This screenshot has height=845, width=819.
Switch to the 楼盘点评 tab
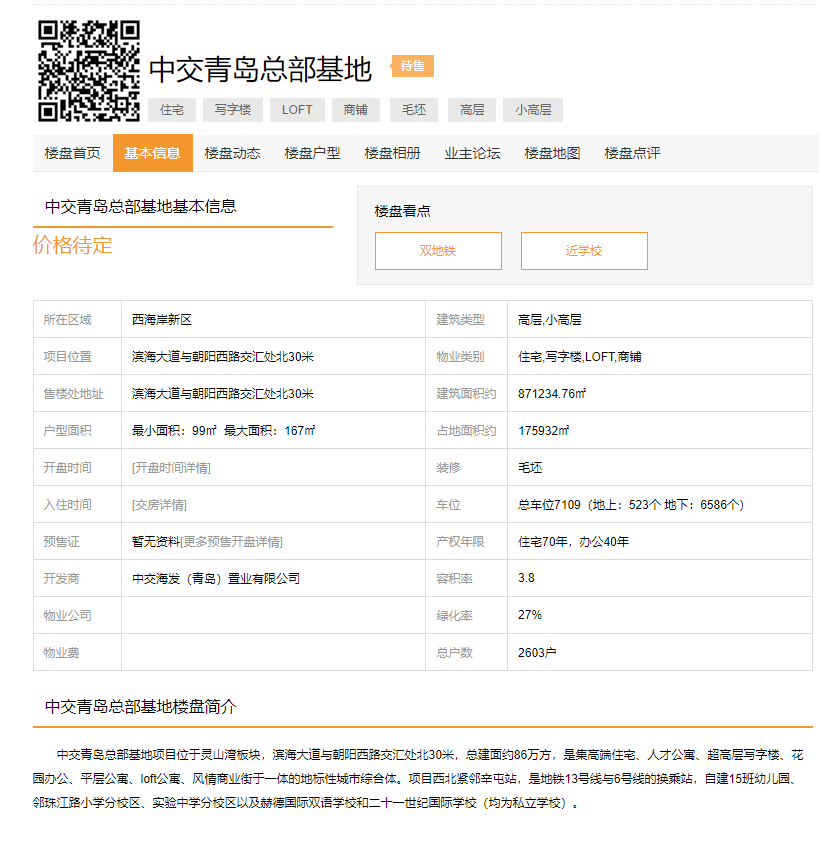(633, 153)
